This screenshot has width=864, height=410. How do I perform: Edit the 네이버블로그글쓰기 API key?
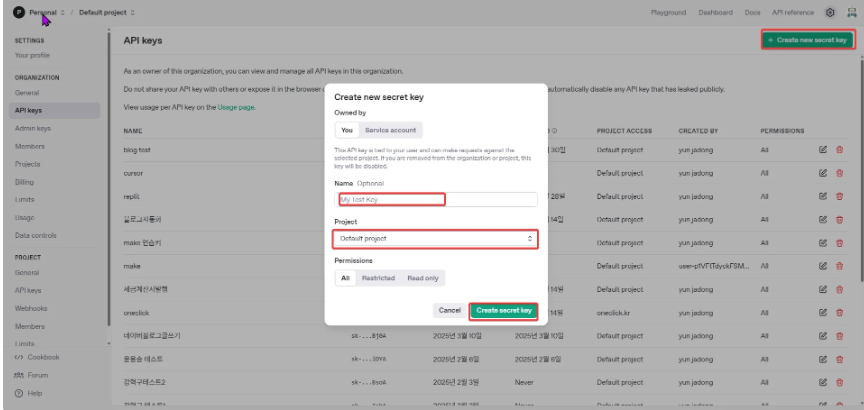point(823,336)
